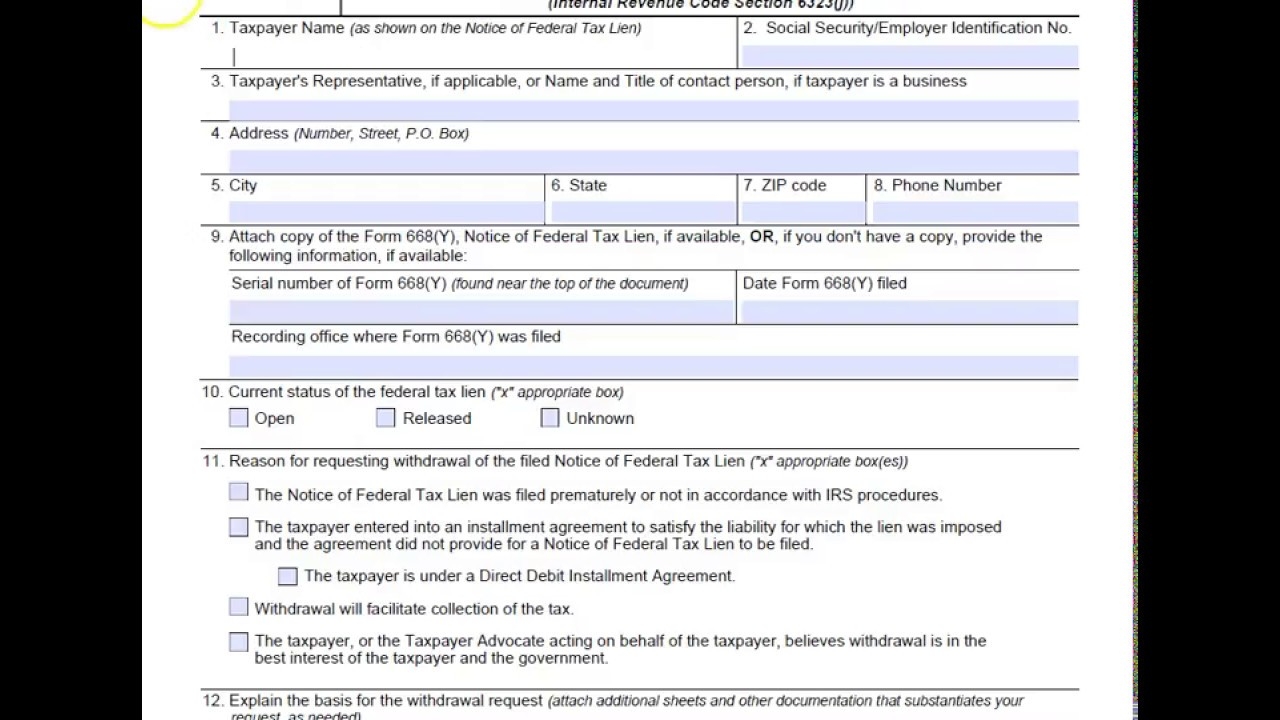Click the '6. State' label
1280x720 pixels.
click(579, 185)
